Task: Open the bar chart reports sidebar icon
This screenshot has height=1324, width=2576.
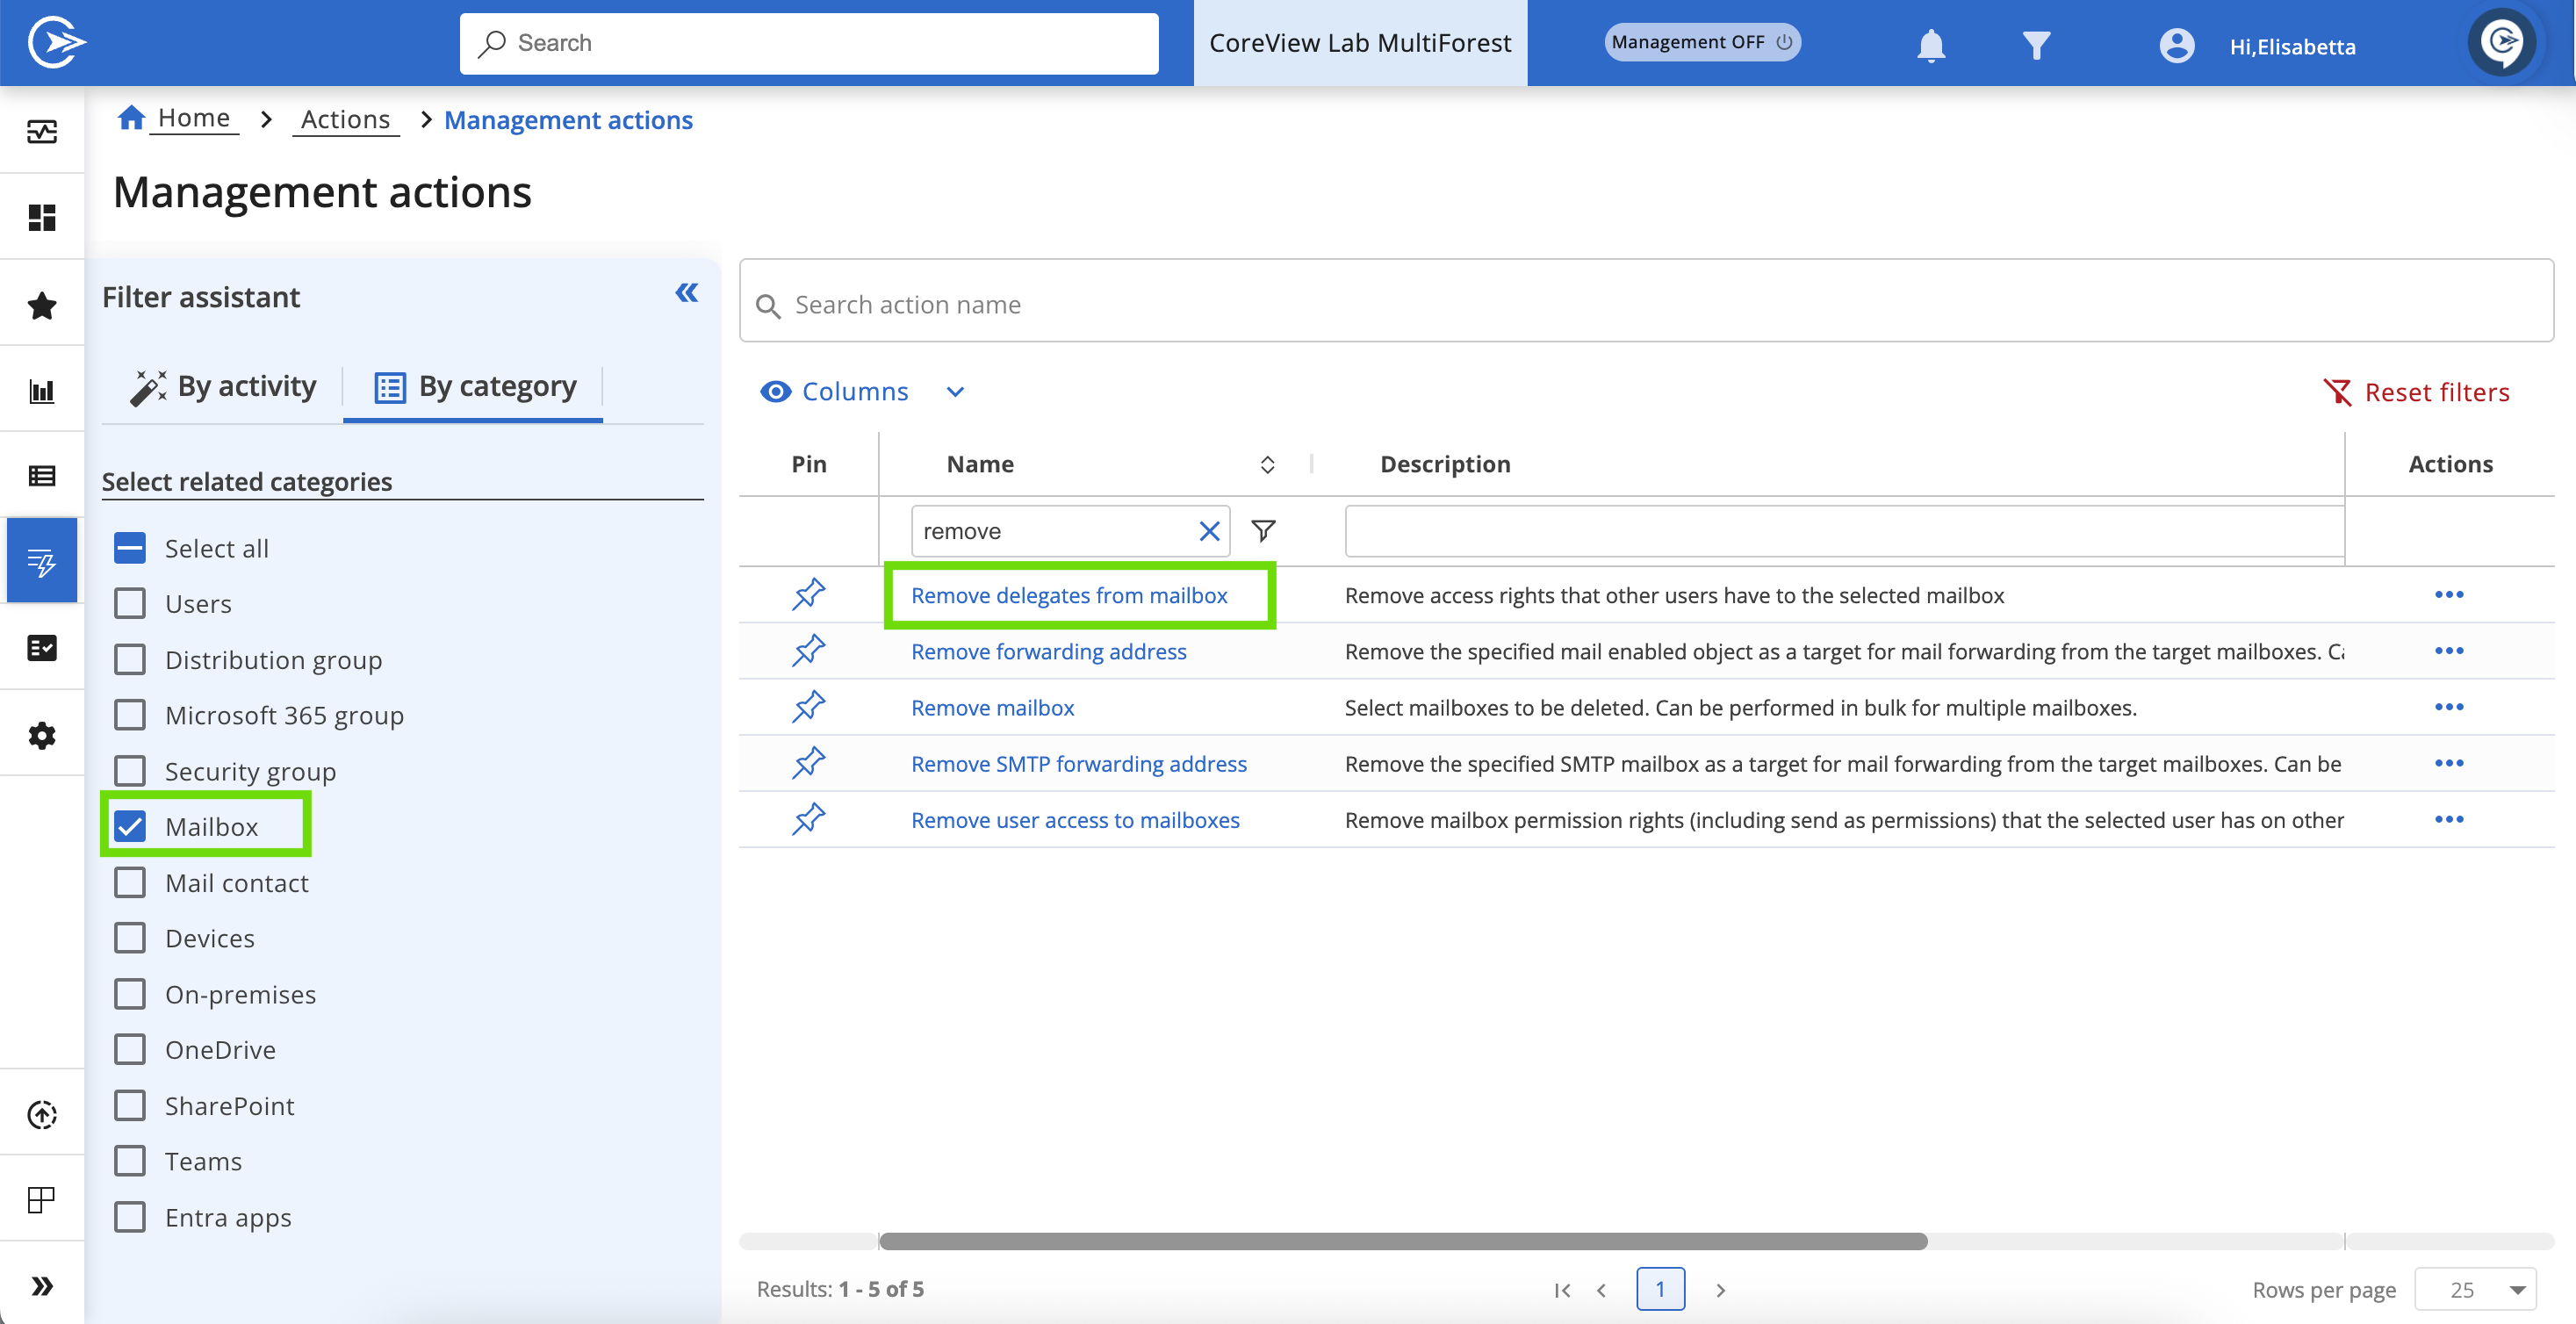Action: click(x=42, y=391)
